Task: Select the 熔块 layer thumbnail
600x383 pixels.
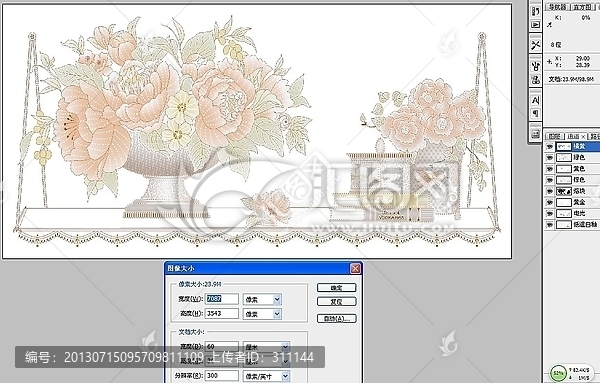Action: [563, 191]
